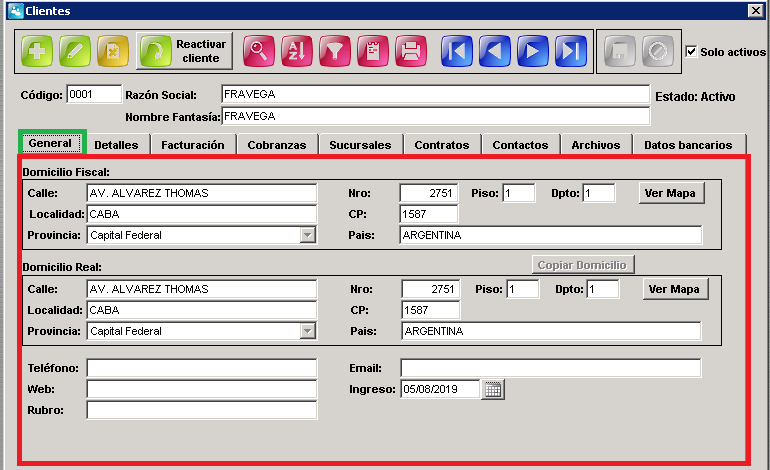Select the General tab
Screen dimensions: 770x470
click(x=50, y=143)
